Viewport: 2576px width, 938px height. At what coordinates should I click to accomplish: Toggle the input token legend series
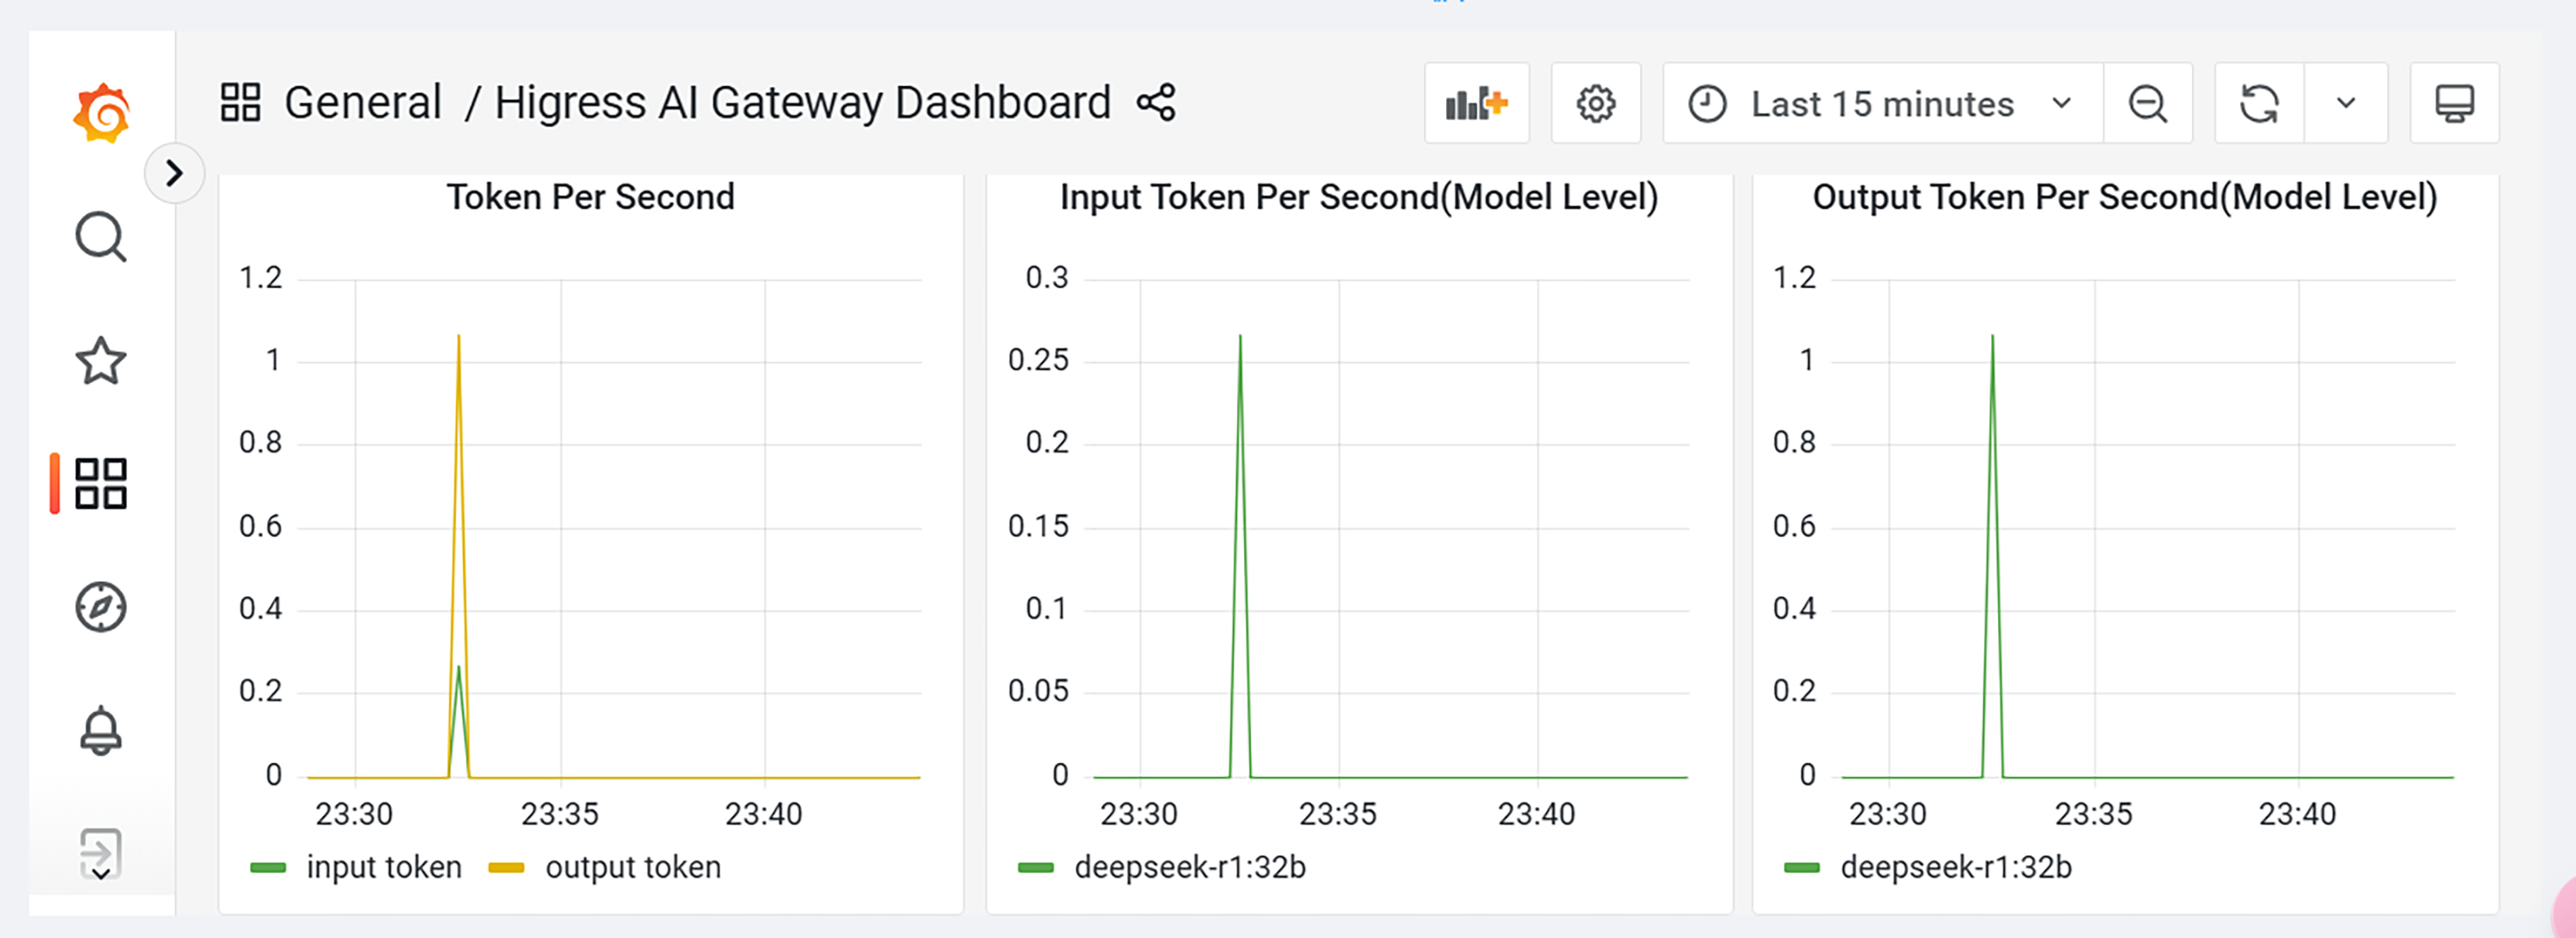coord(383,867)
